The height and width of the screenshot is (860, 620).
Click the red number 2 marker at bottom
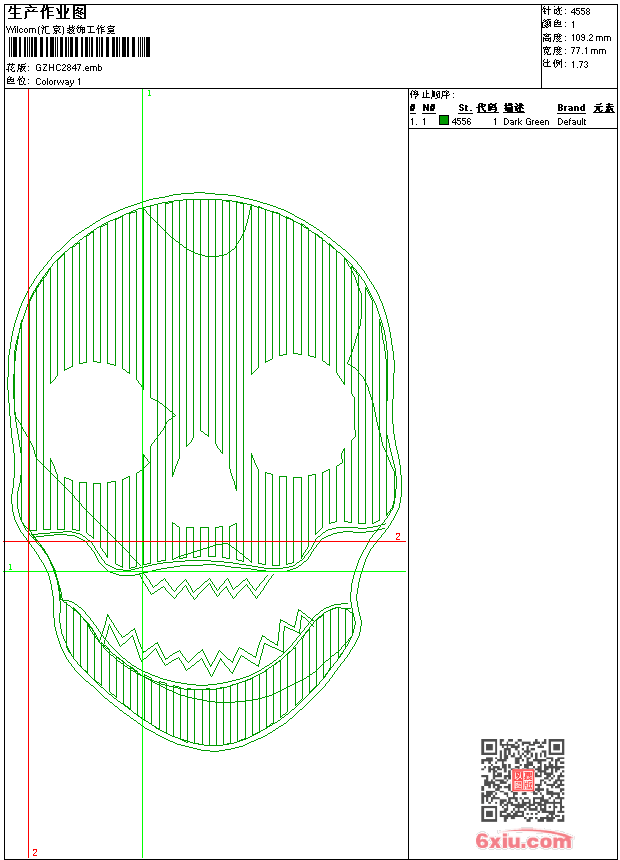pyautogui.click(x=35, y=852)
